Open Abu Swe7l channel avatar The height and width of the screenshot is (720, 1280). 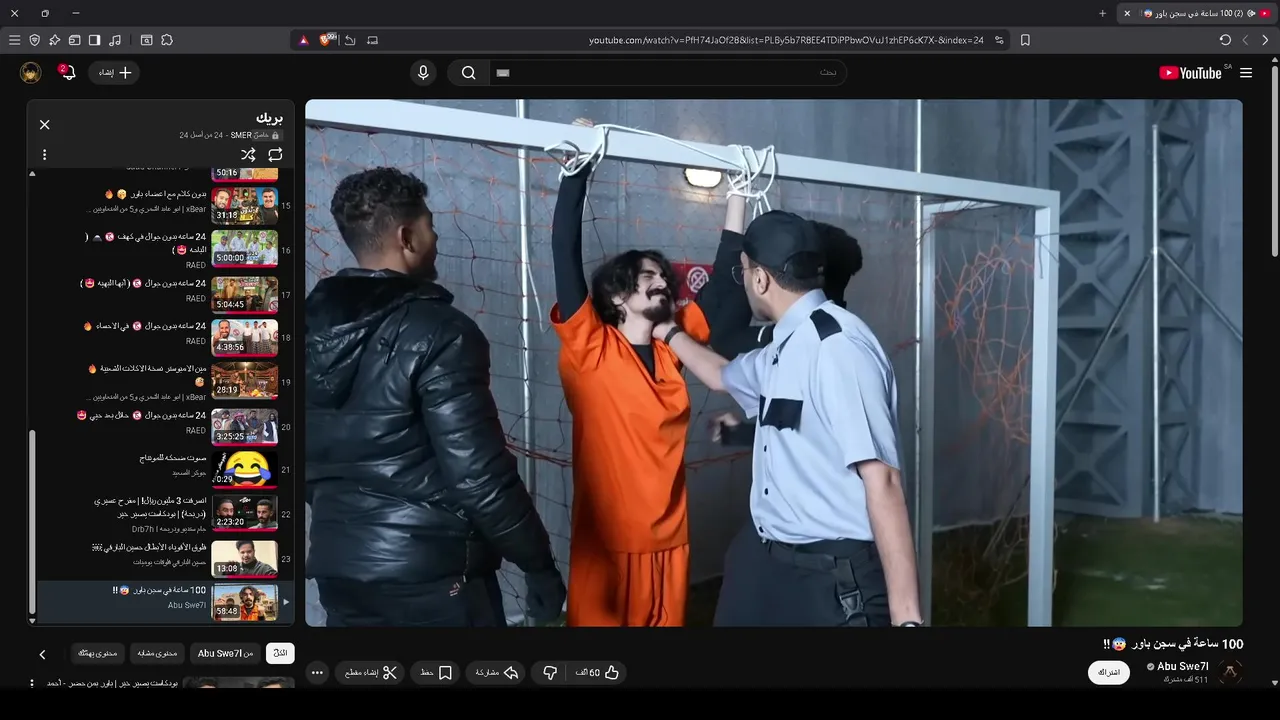1230,672
